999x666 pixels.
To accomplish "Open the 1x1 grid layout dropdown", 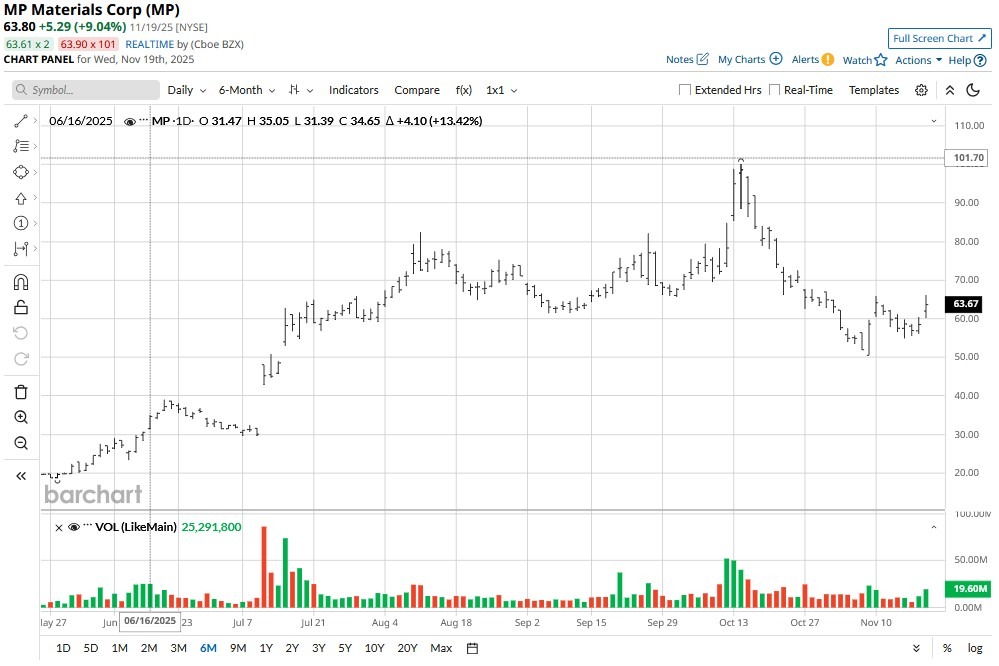I will (501, 90).
